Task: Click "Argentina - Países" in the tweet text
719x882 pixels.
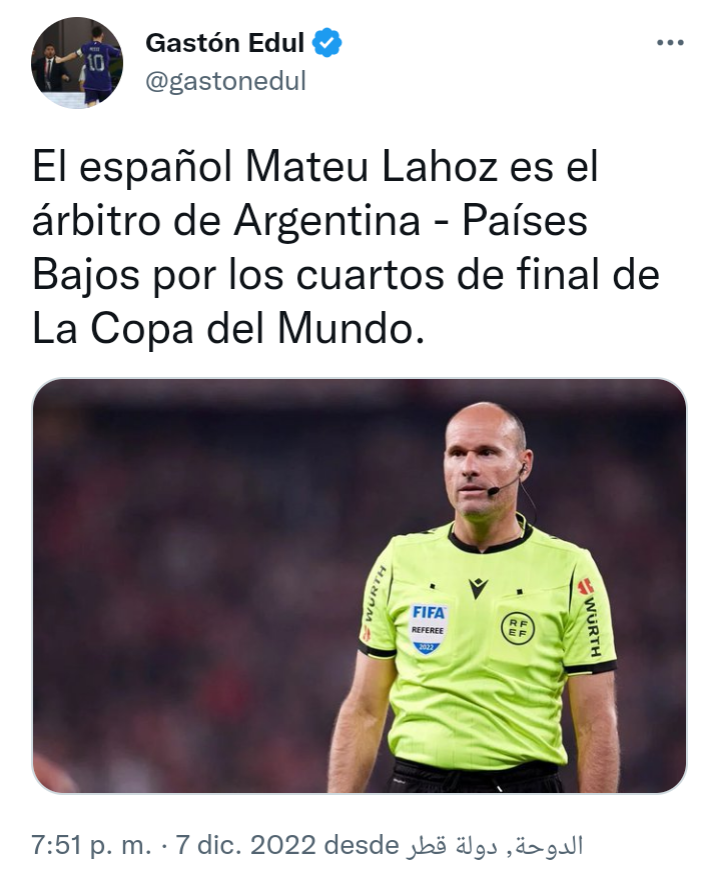Action: pyautogui.click(x=411, y=221)
